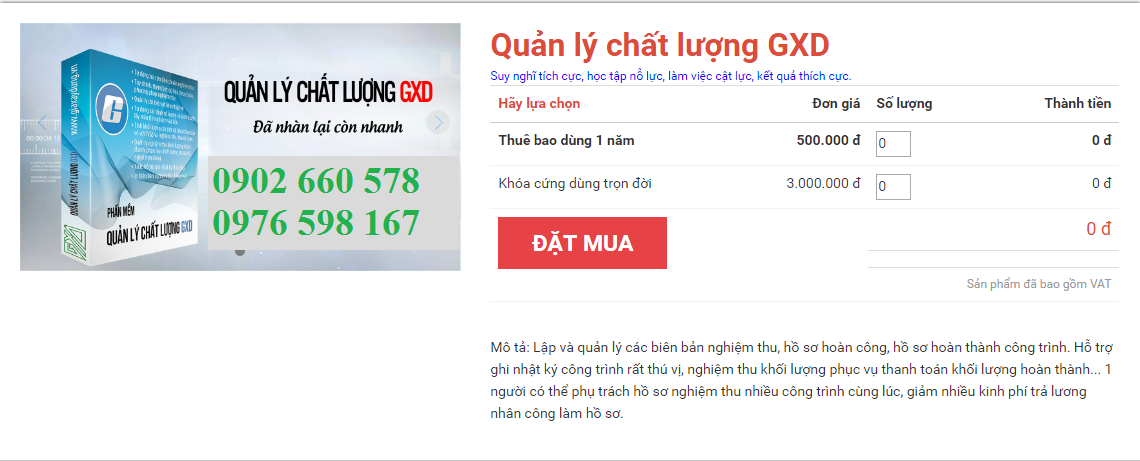Focus quantity field for Thuê bao dùng 1 năm

pos(893,143)
